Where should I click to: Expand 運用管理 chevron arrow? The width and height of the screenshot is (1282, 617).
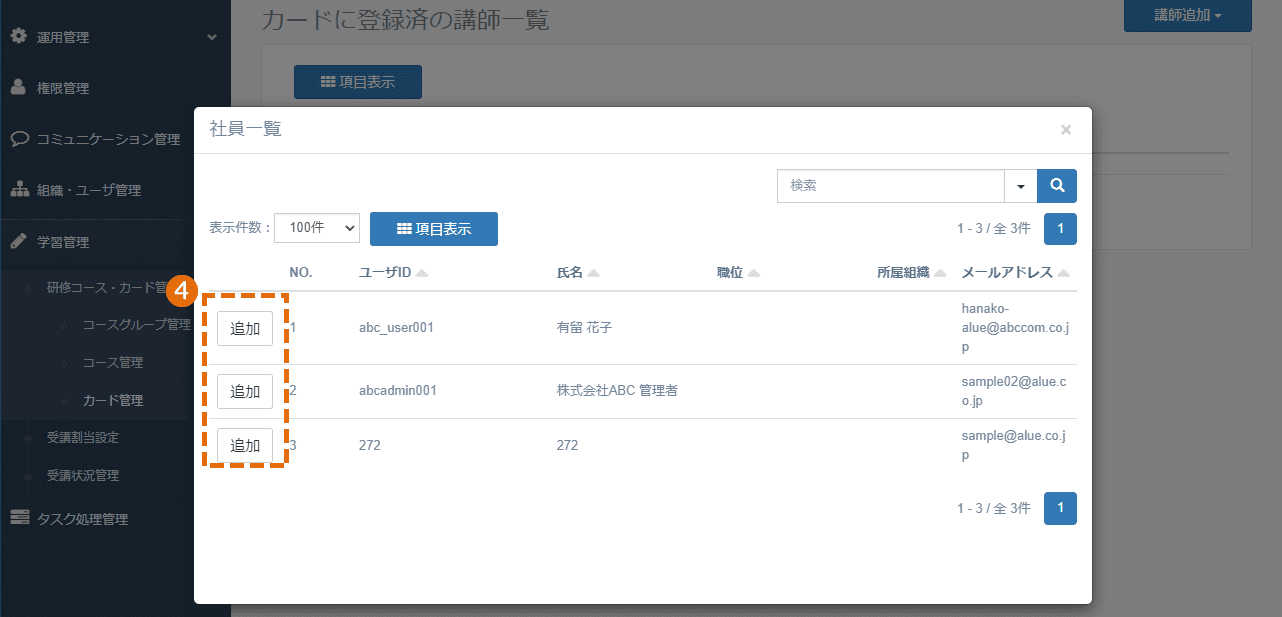point(212,37)
